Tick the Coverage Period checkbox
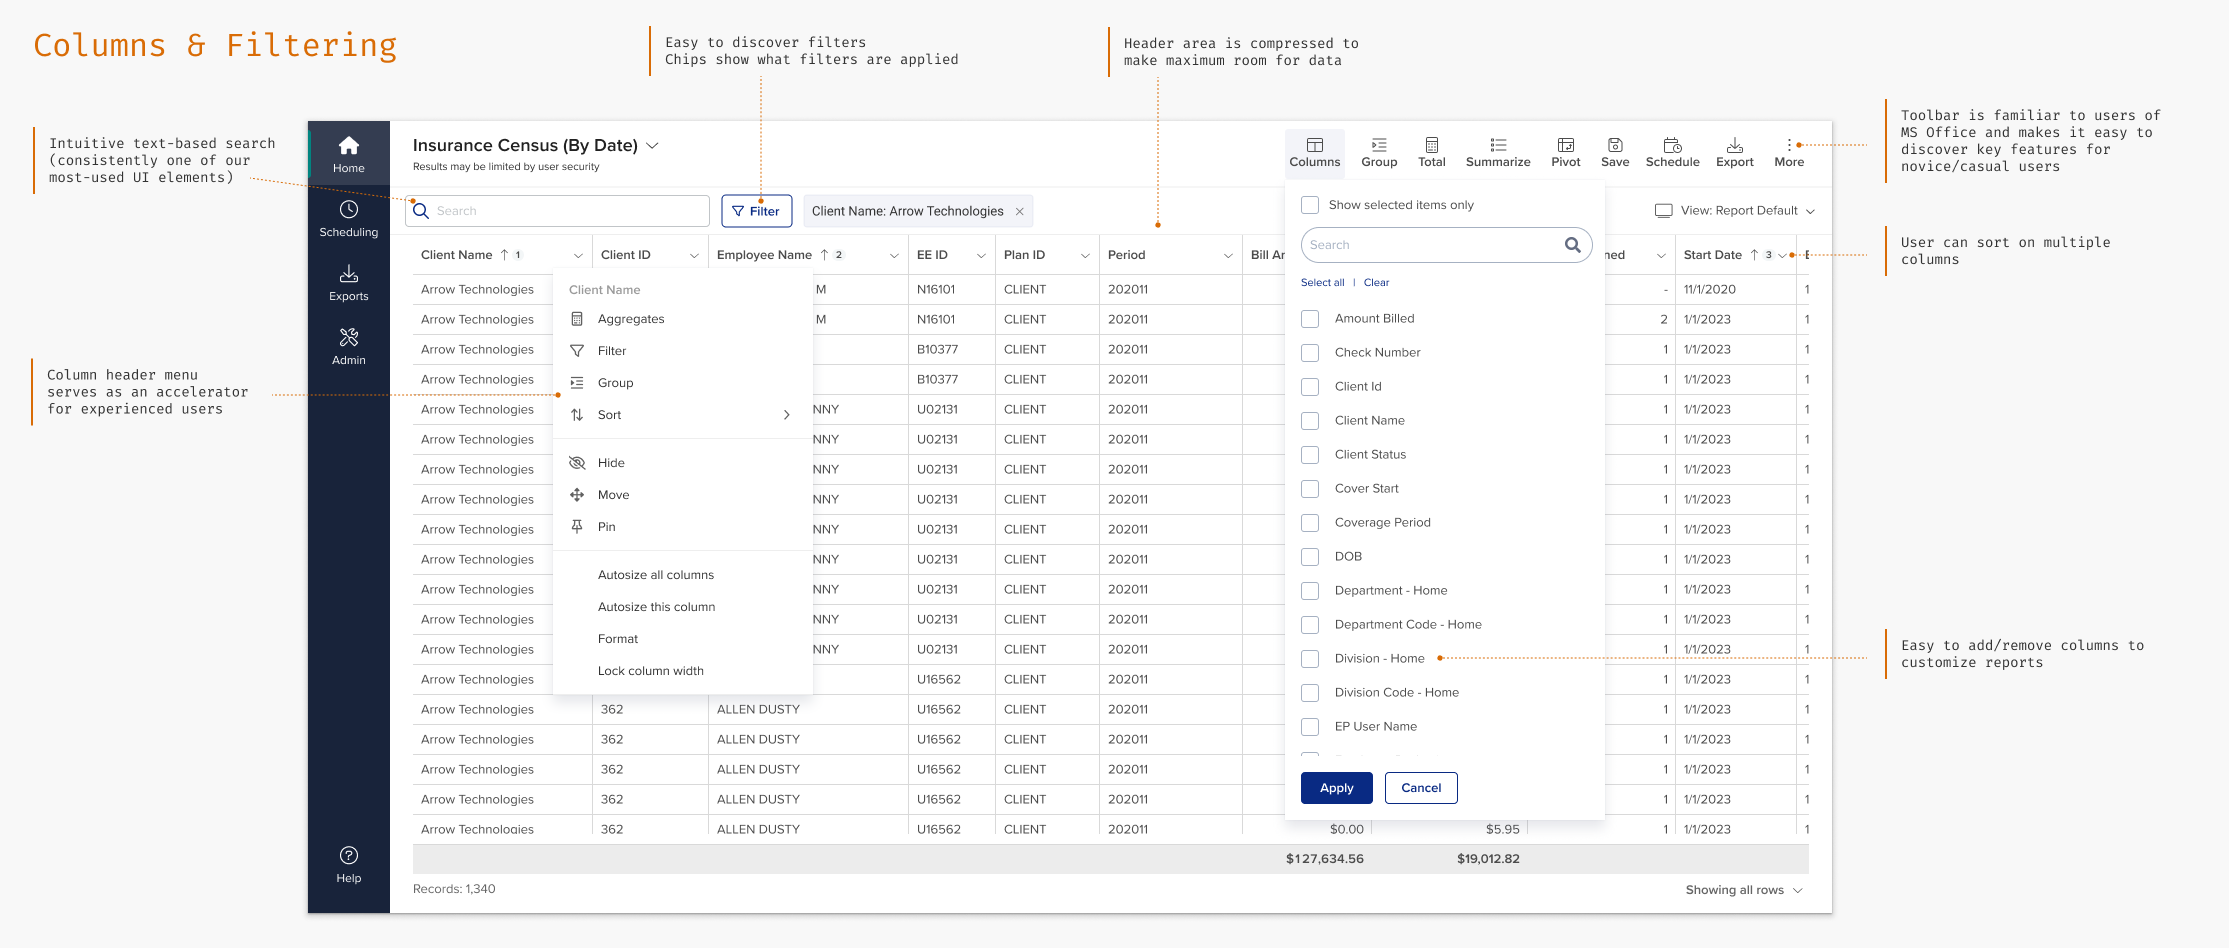Screen dimensions: 2229x948 1310,523
